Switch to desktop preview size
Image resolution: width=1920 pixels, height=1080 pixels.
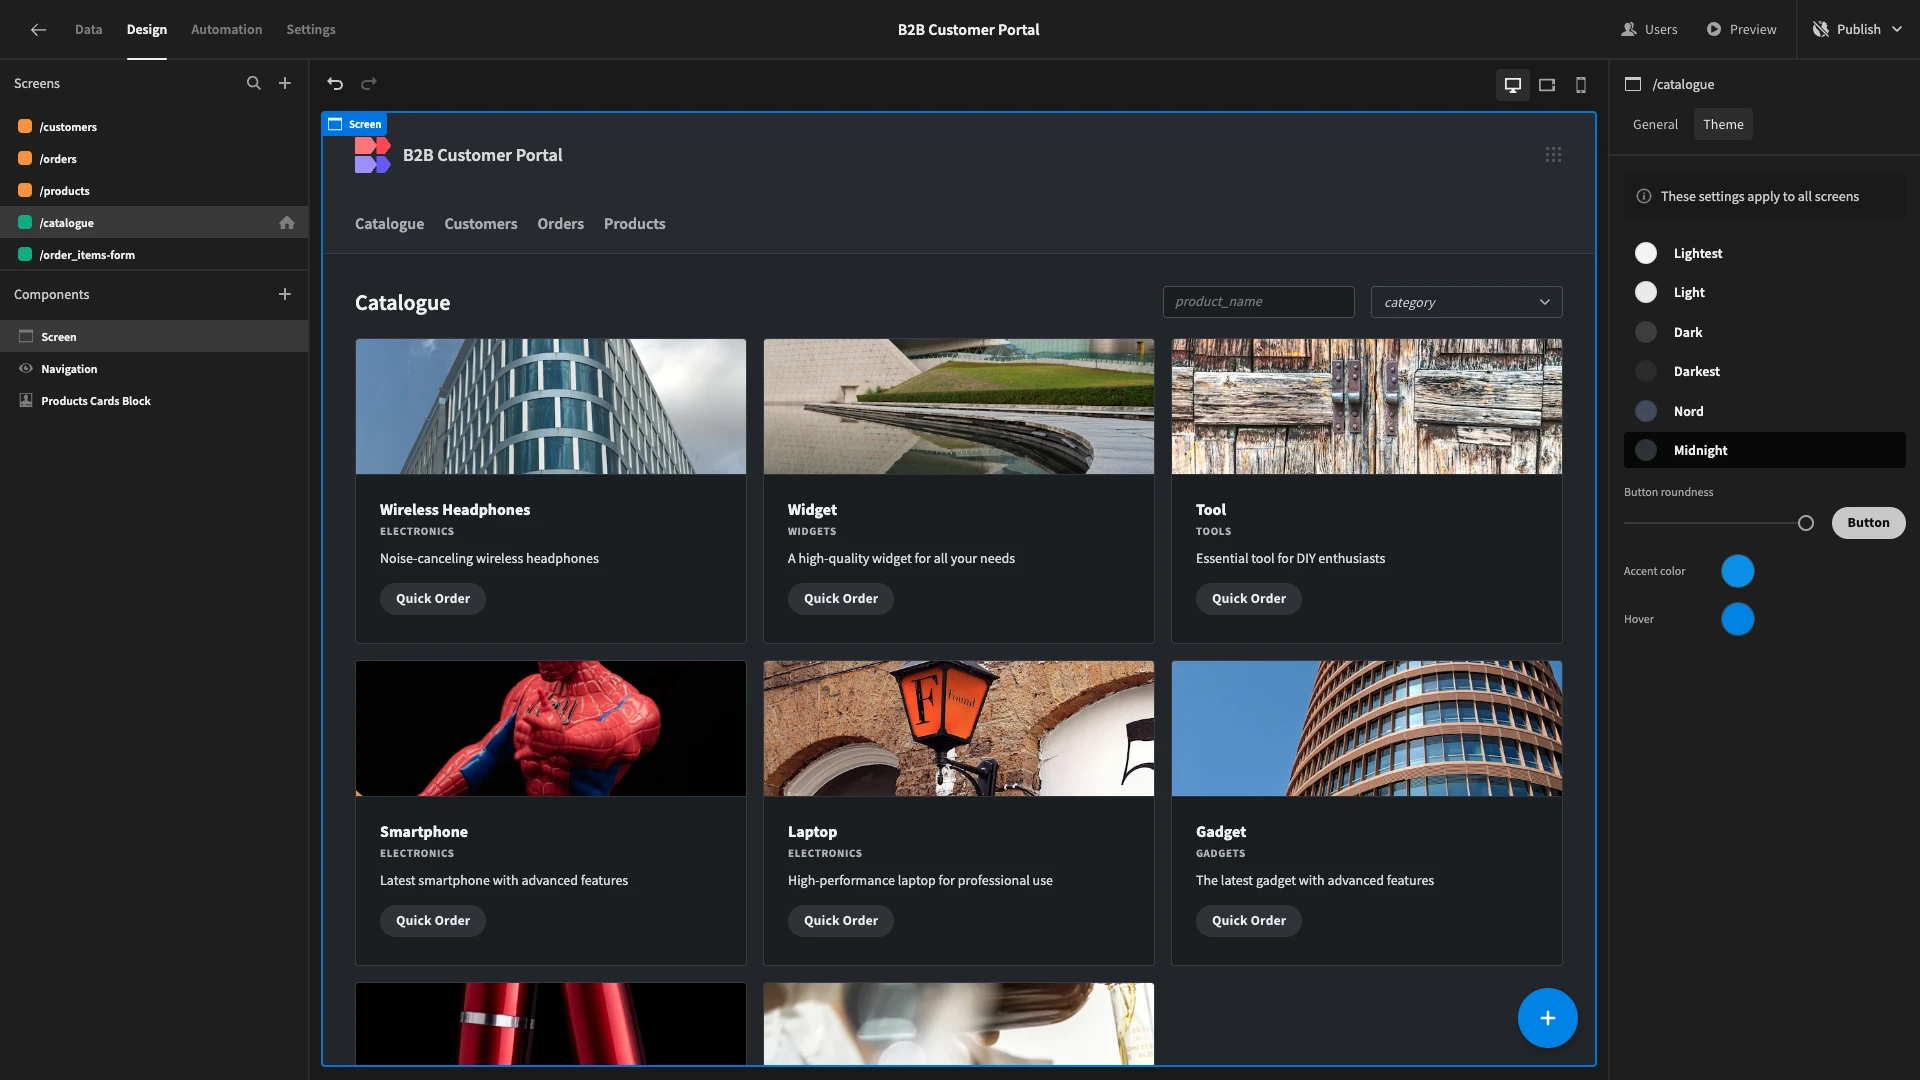tap(1513, 85)
